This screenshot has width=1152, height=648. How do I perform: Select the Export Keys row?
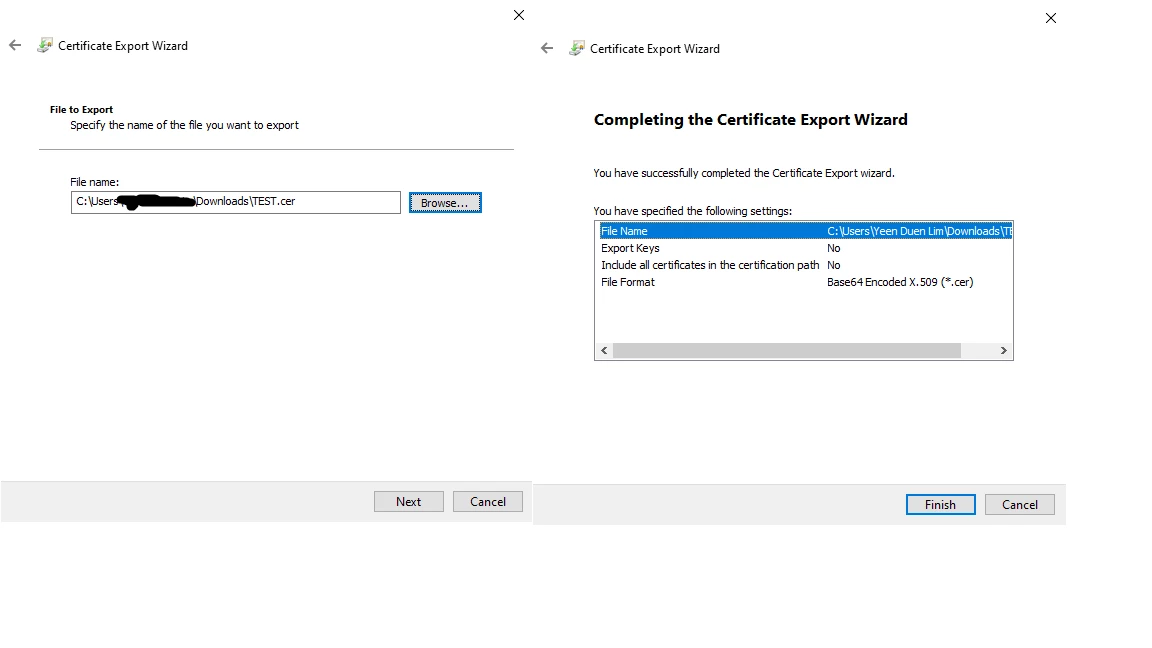tap(806, 248)
